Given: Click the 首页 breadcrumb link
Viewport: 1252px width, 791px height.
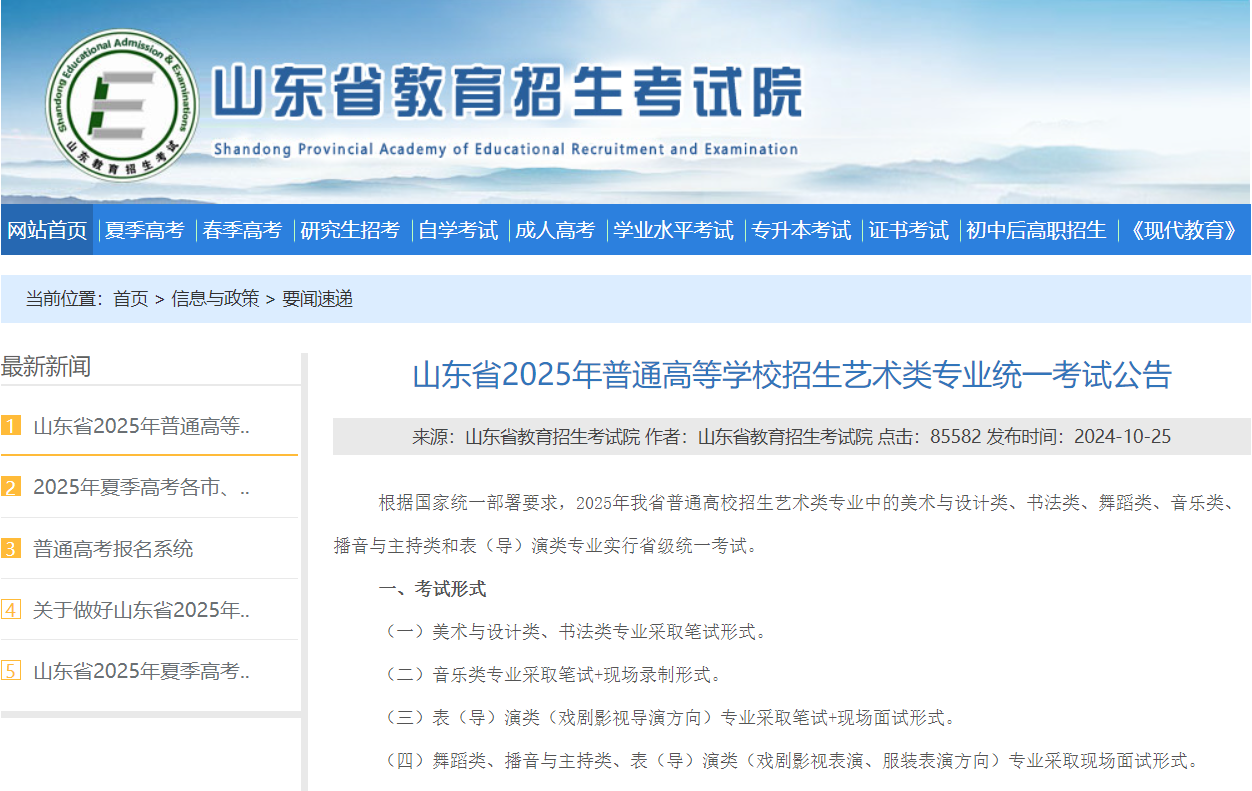Looking at the screenshot, I should coord(130,298).
